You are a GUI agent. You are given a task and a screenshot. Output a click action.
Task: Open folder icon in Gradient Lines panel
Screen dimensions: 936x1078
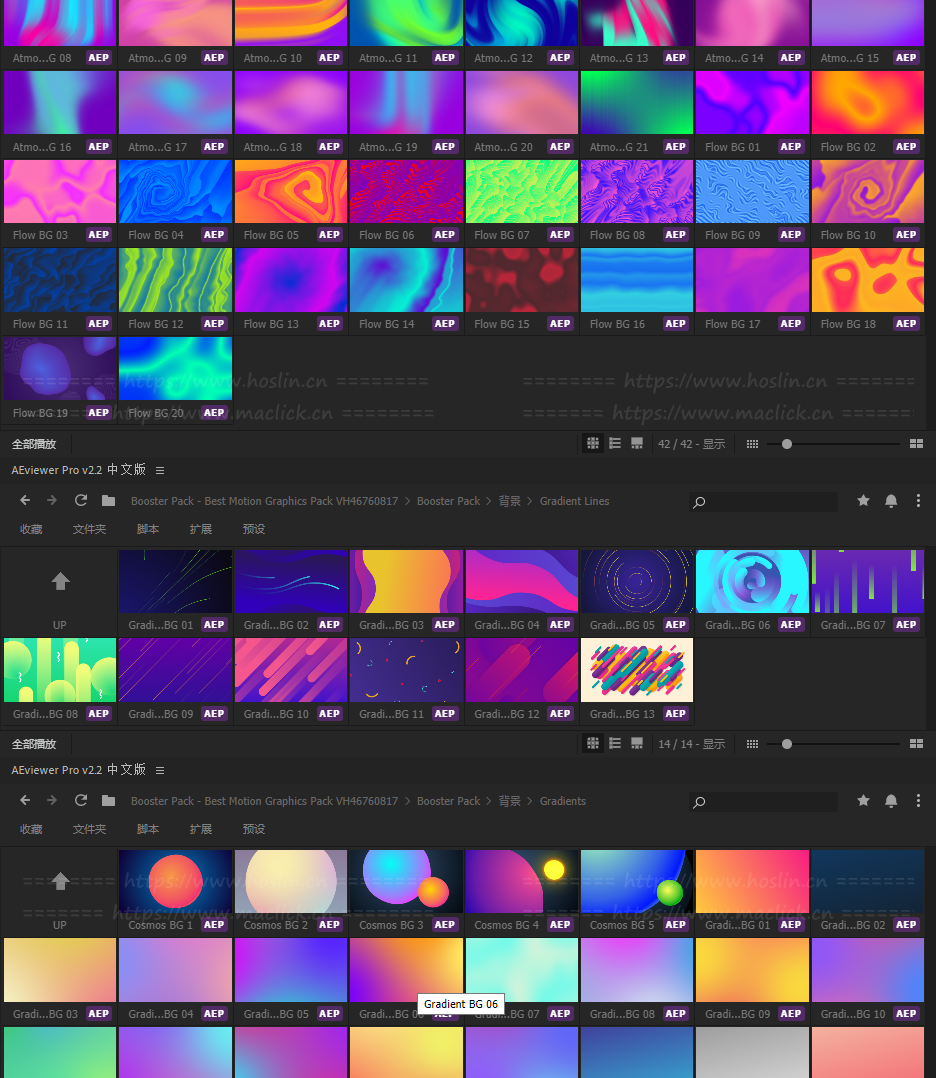(x=108, y=500)
